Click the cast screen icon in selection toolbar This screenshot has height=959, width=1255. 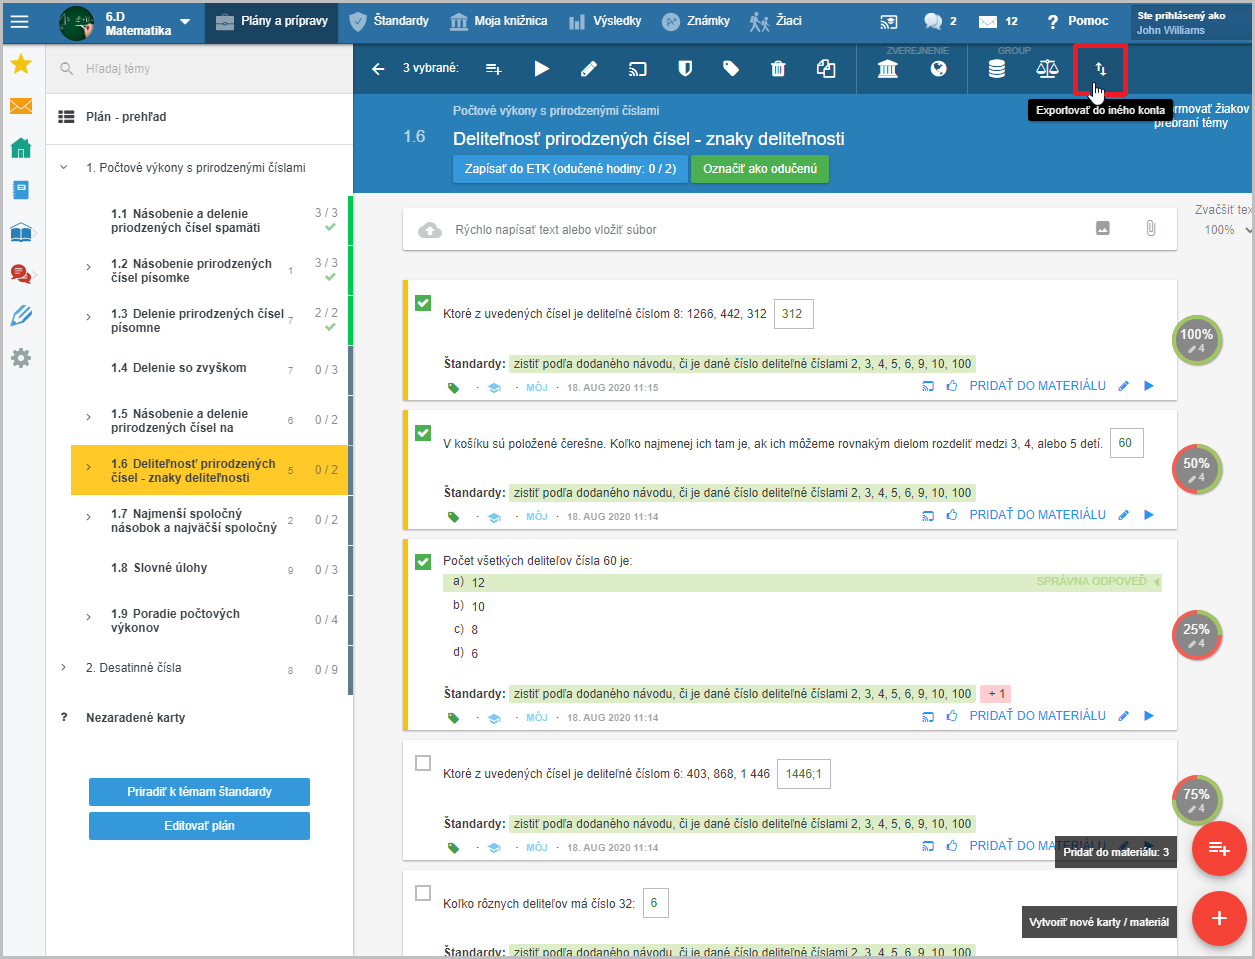(637, 69)
